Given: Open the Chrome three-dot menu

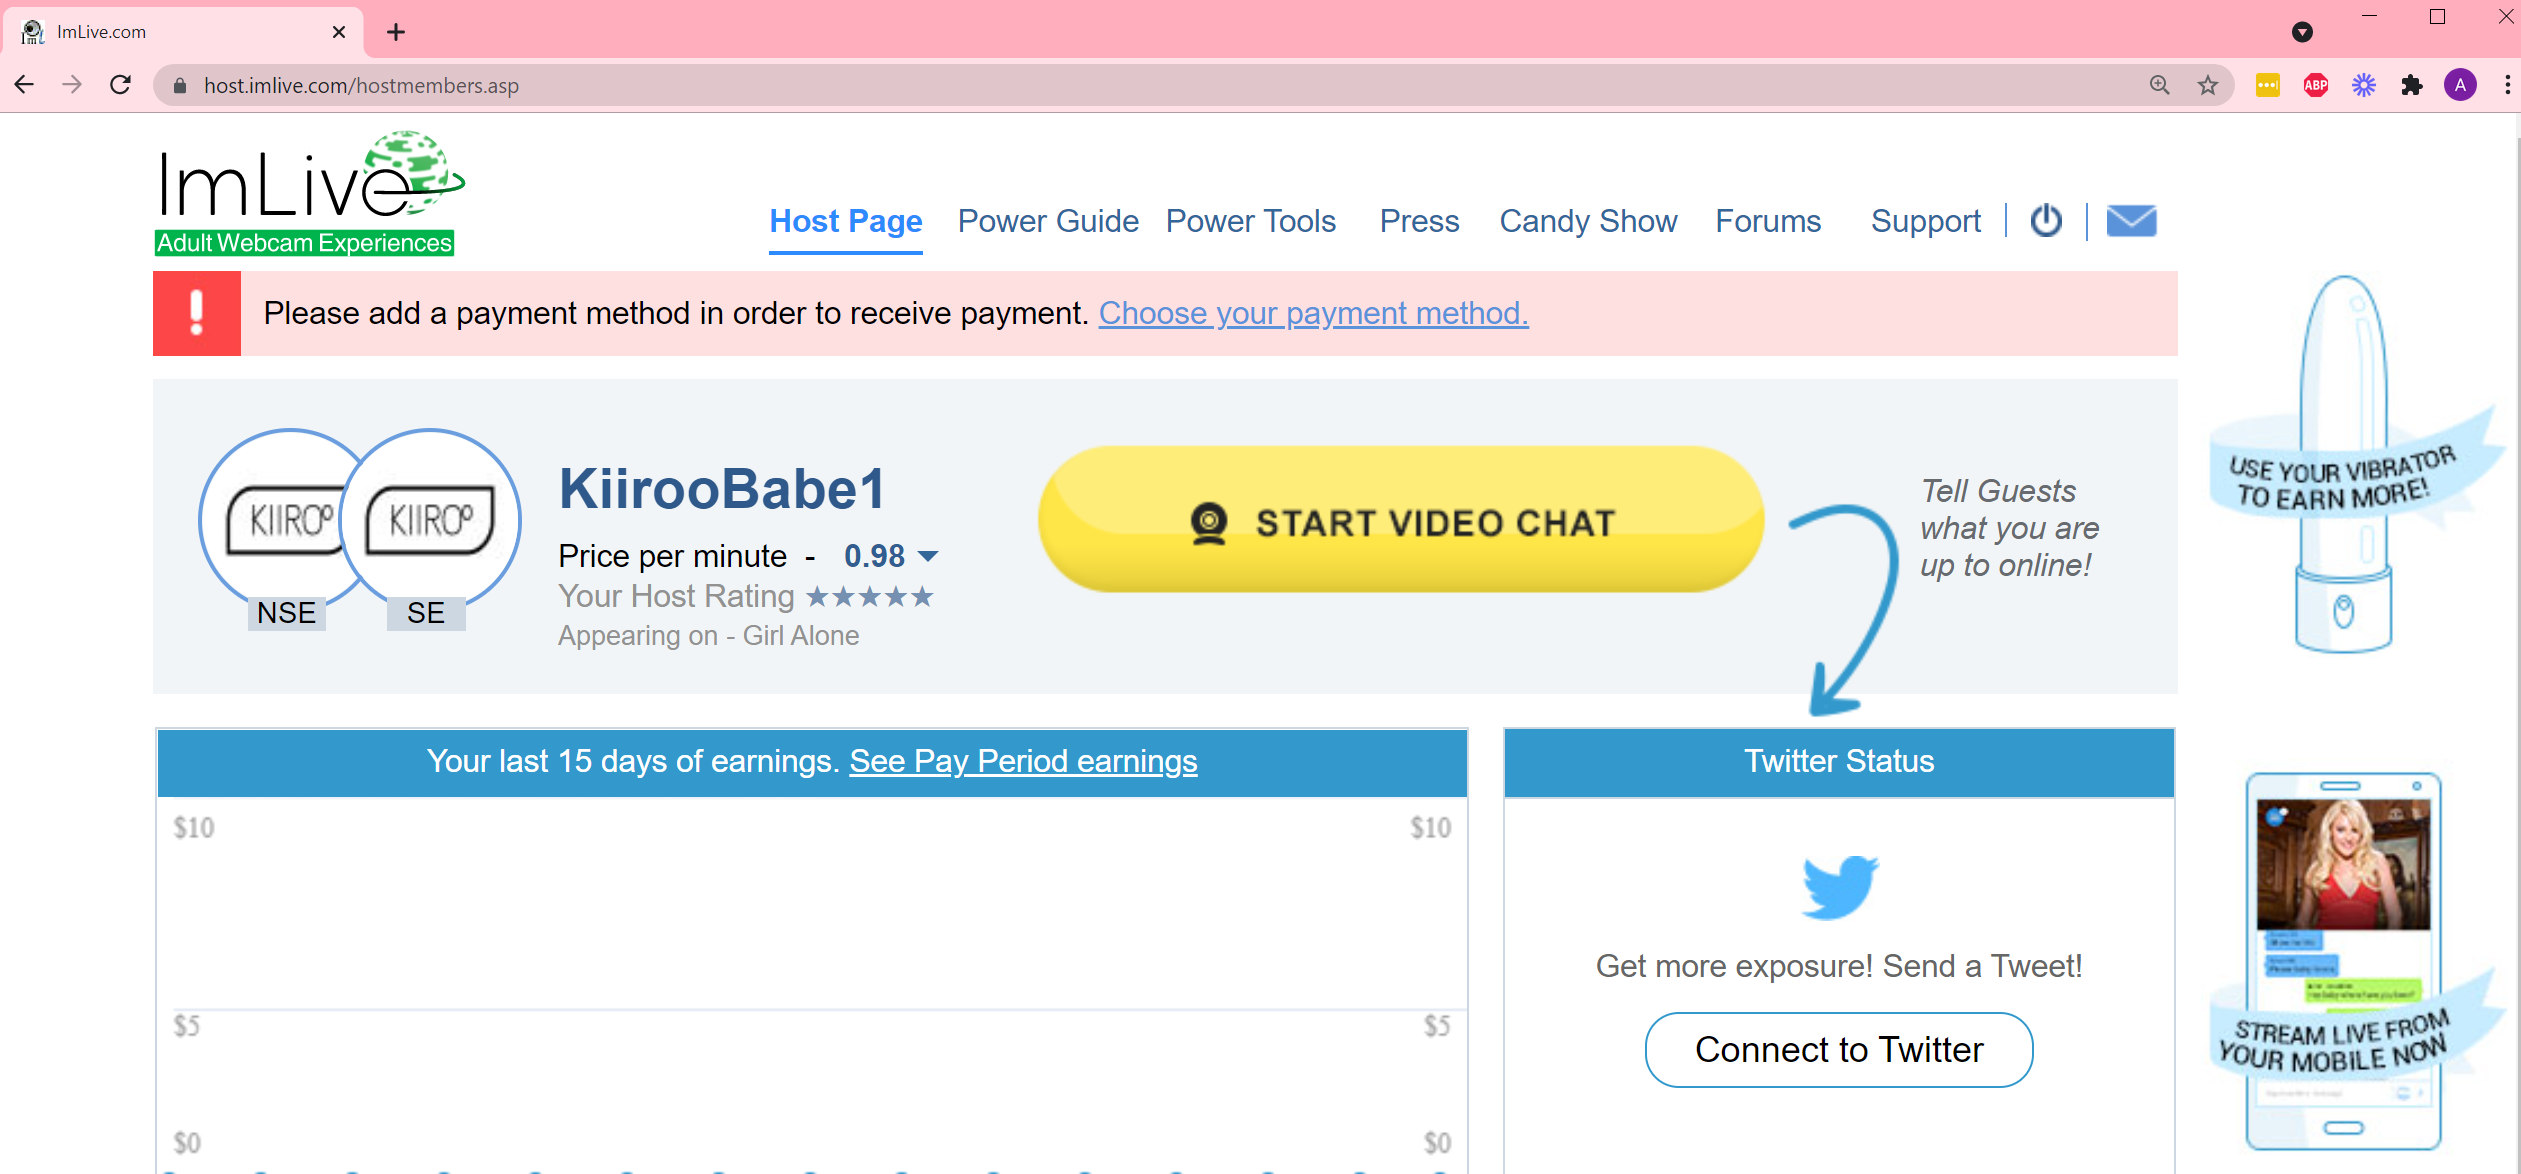Looking at the screenshot, I should [2506, 86].
